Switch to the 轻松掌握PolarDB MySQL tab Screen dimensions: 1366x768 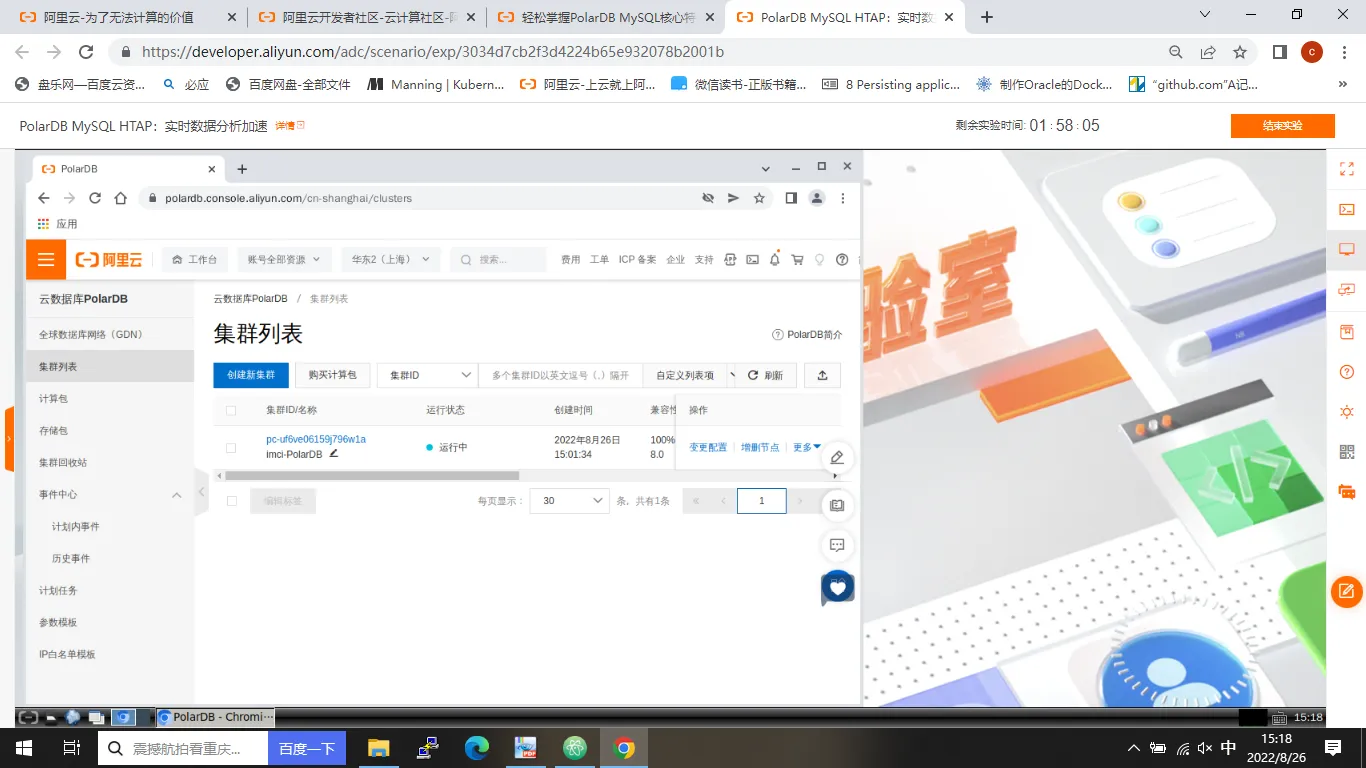[605, 18]
